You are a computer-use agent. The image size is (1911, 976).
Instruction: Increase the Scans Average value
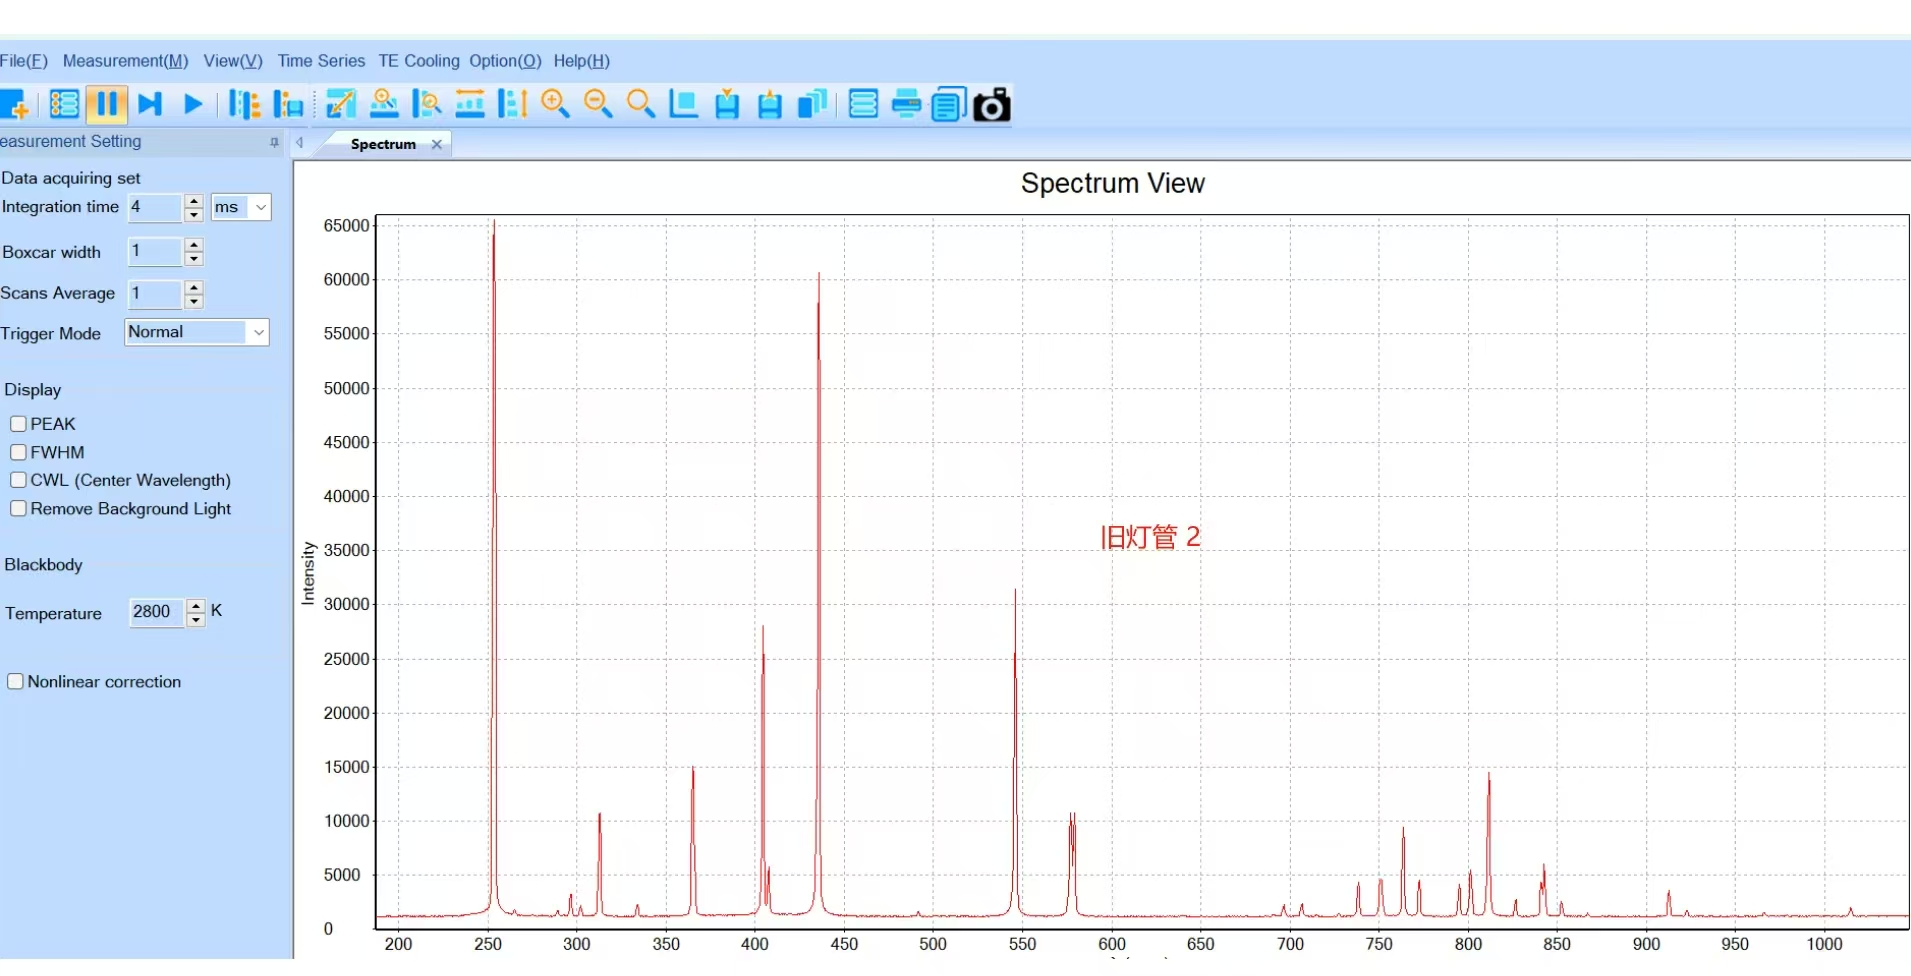pyautogui.click(x=194, y=288)
